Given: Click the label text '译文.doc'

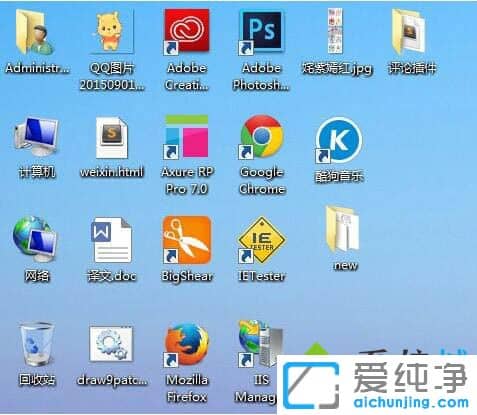Looking at the screenshot, I should (x=112, y=276).
